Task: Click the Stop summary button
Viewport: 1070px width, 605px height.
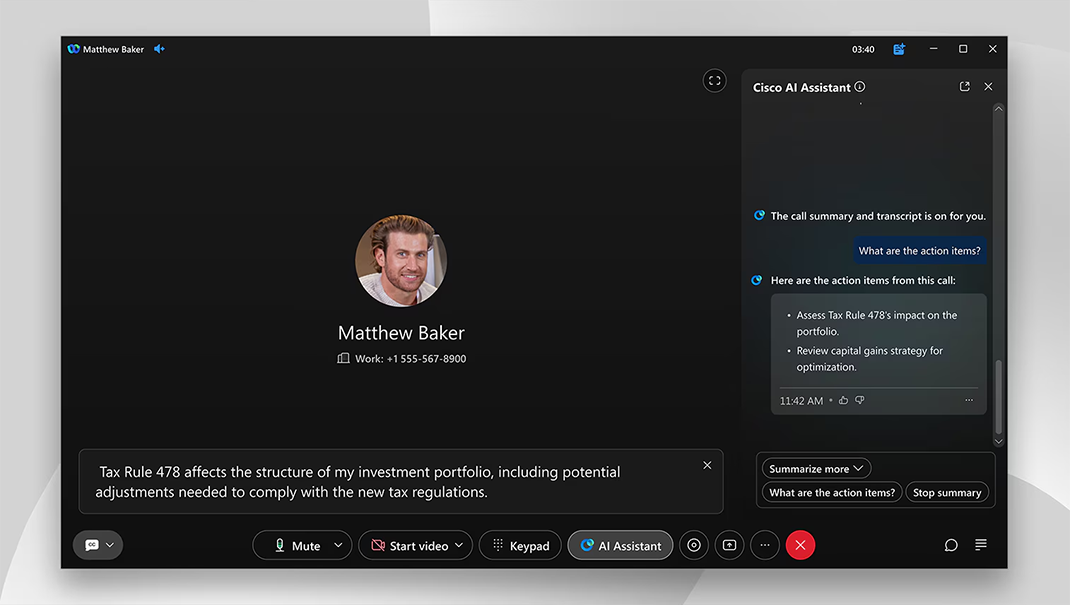Action: pos(947,492)
